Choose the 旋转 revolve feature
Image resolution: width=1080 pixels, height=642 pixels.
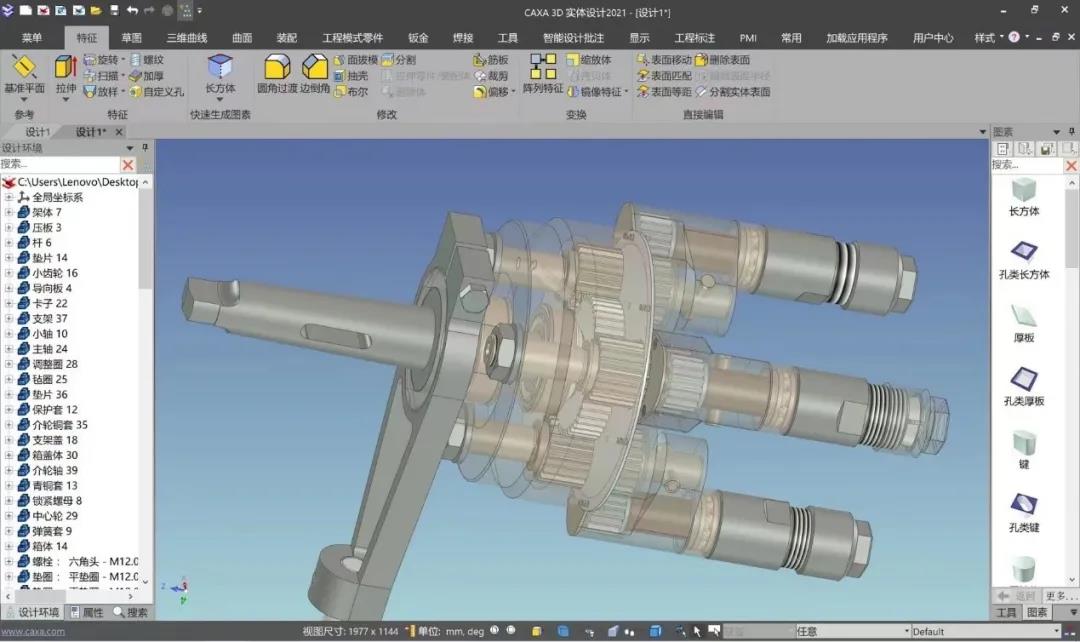pos(101,60)
